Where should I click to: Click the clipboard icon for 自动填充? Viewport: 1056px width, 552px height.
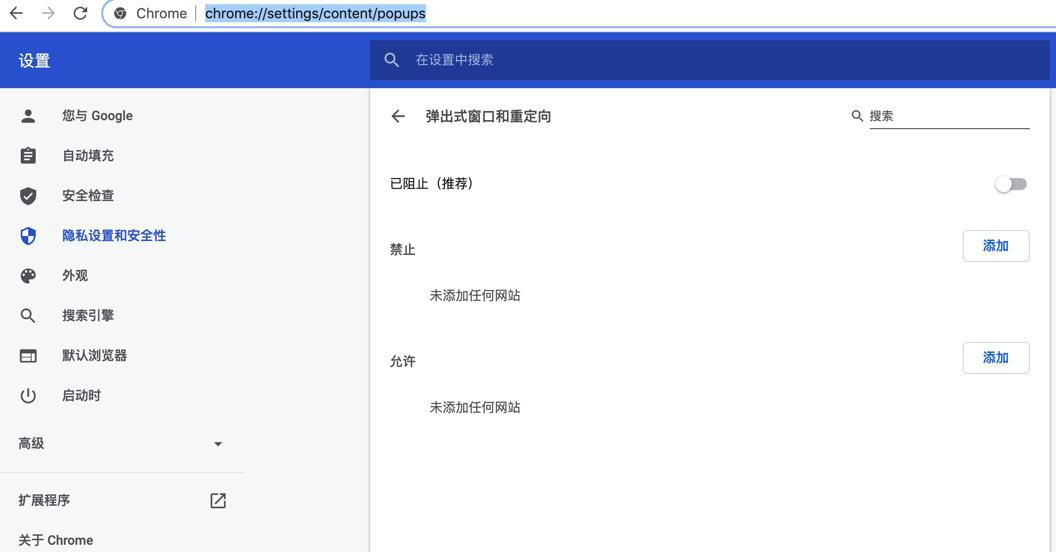pyautogui.click(x=28, y=156)
